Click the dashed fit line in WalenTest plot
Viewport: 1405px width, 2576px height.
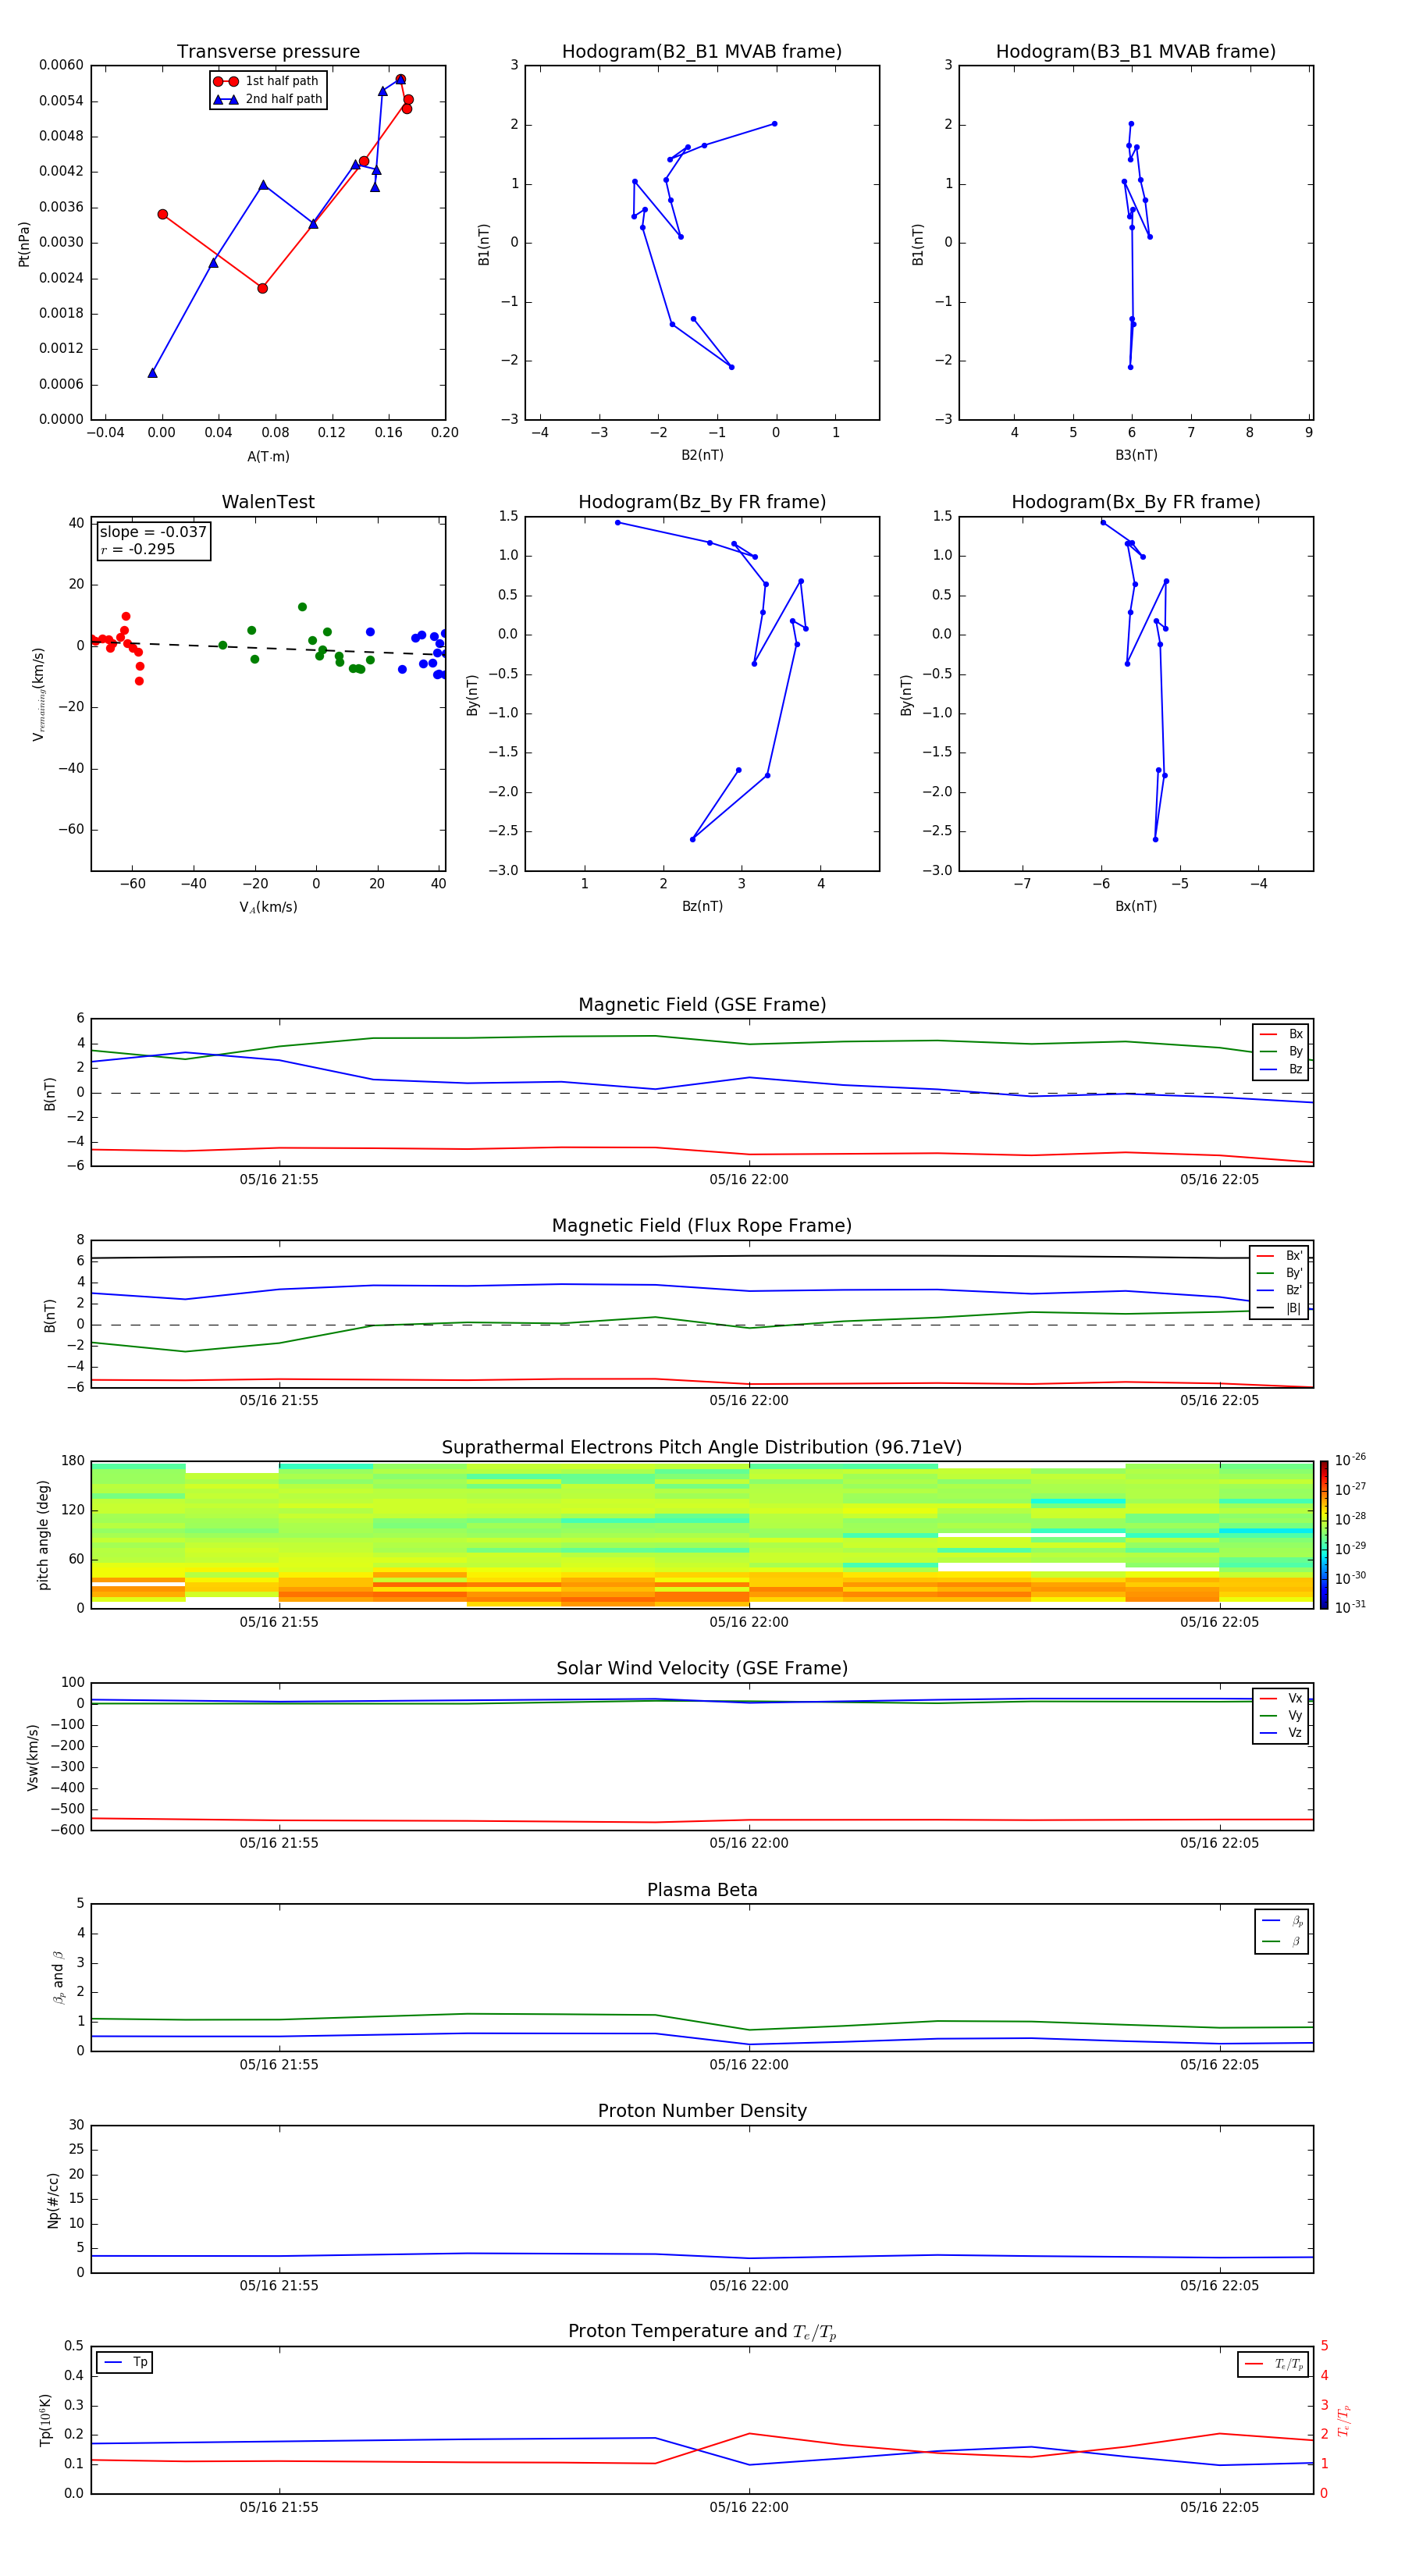point(268,648)
